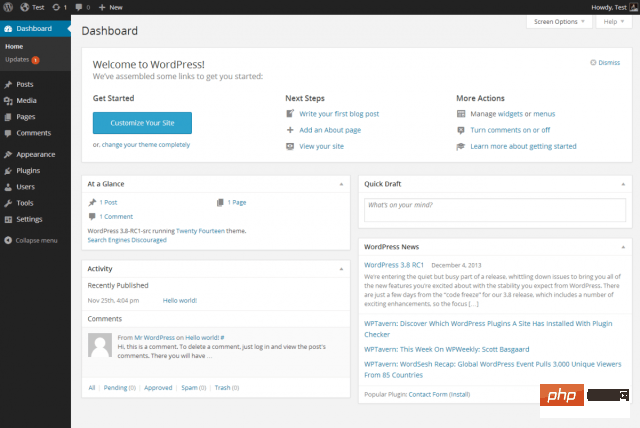The height and width of the screenshot is (428, 640).
Task: Open the Mr WordPress author link
Action: tap(155, 337)
